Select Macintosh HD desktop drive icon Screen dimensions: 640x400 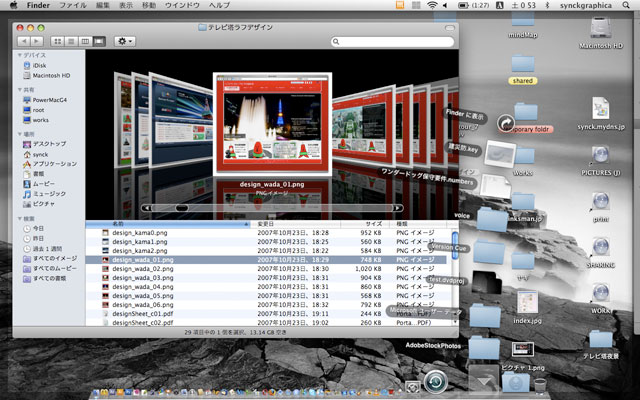click(x=601, y=29)
